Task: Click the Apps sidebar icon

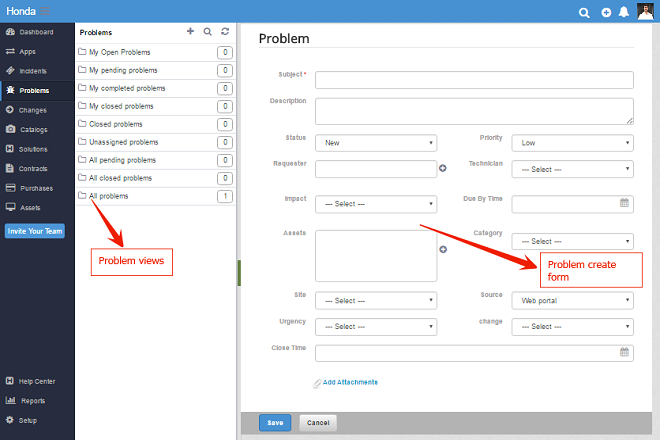Action: pos(10,51)
